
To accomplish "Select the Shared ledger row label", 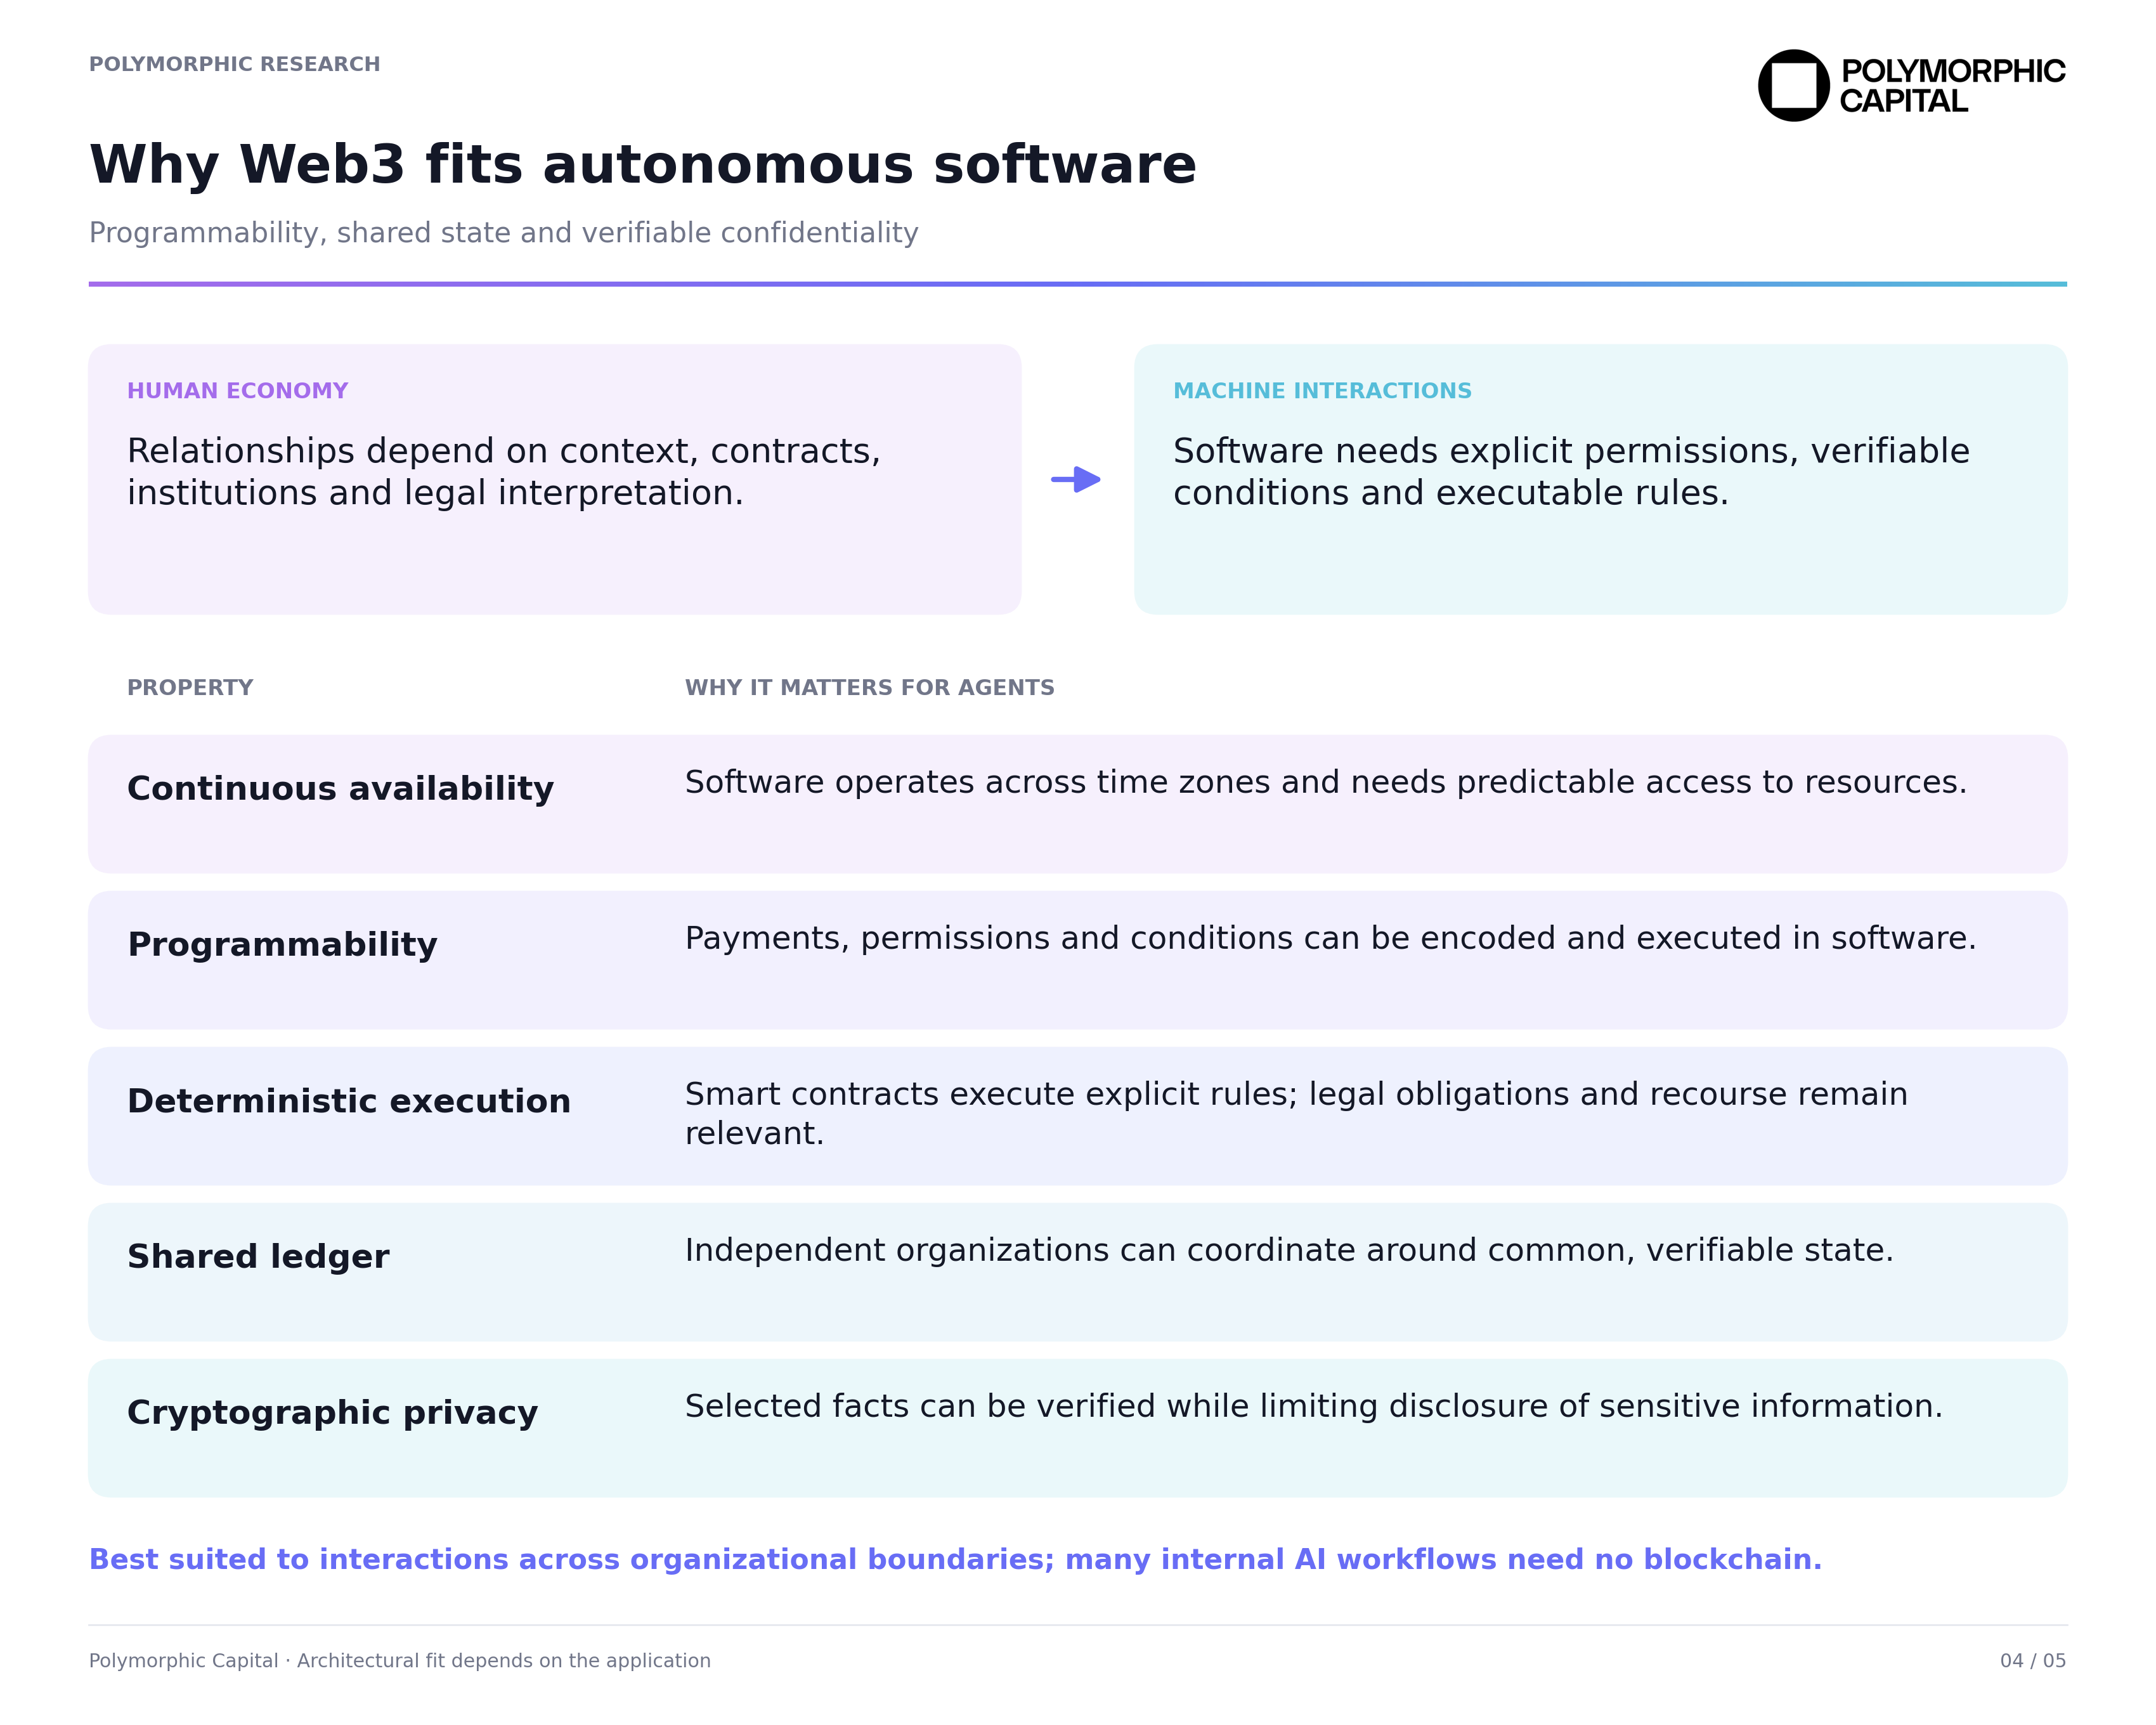I will tap(258, 1257).
